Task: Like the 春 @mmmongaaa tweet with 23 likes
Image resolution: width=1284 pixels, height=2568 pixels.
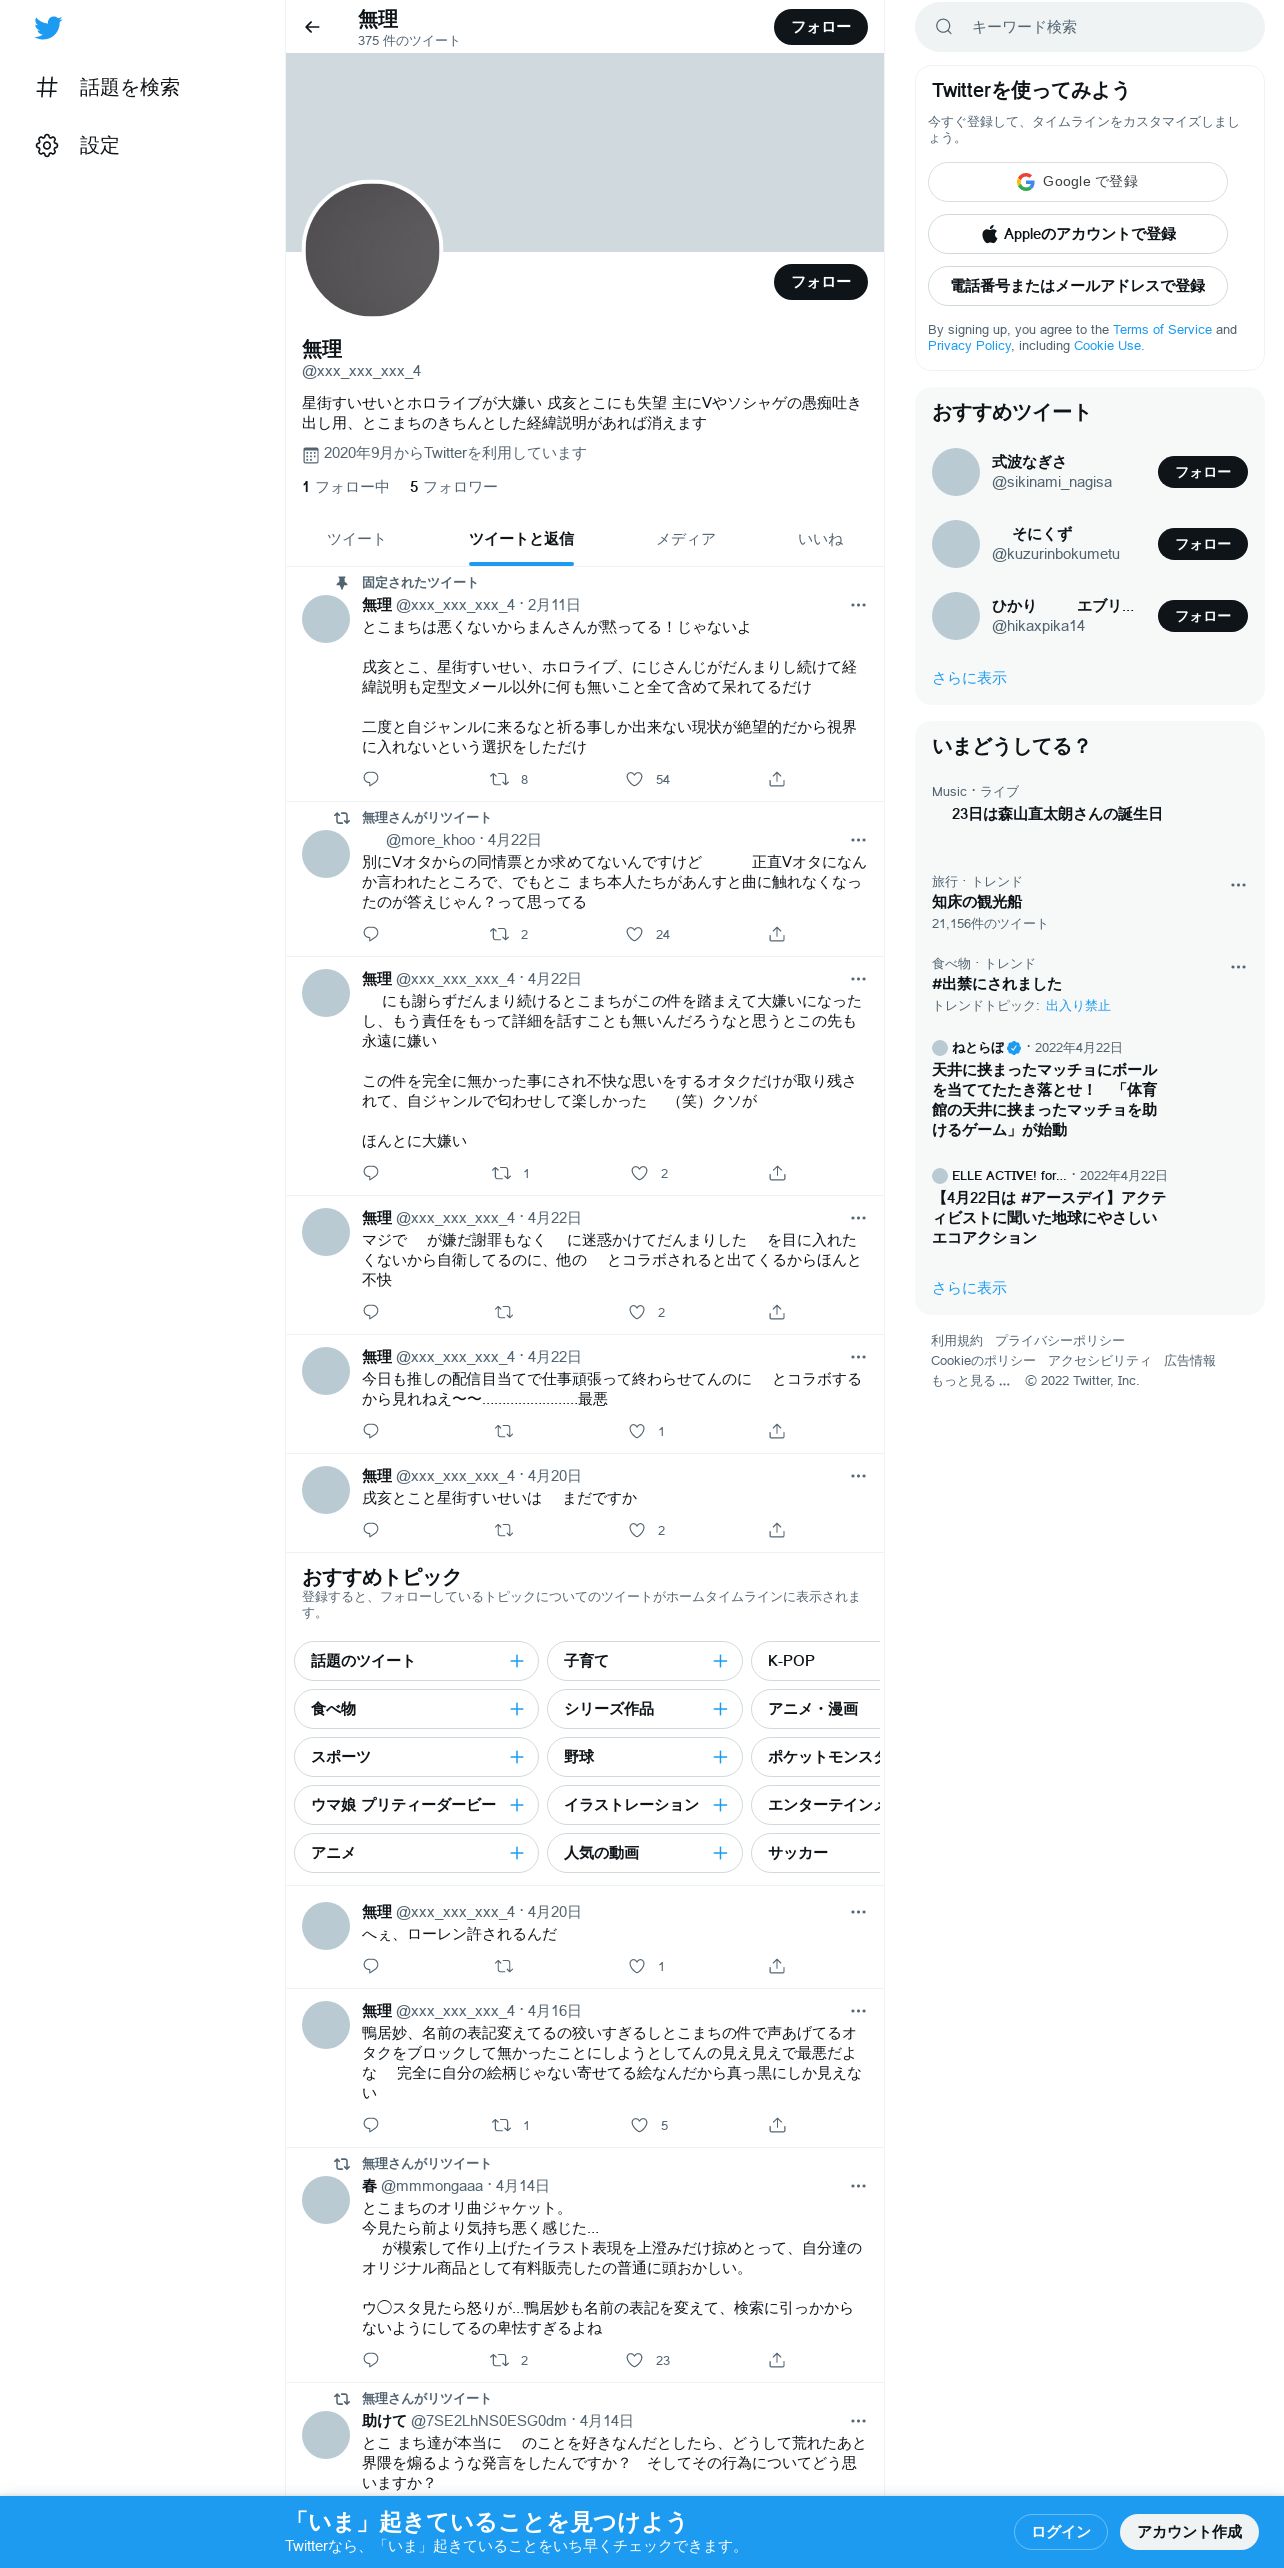Action: pyautogui.click(x=634, y=2360)
